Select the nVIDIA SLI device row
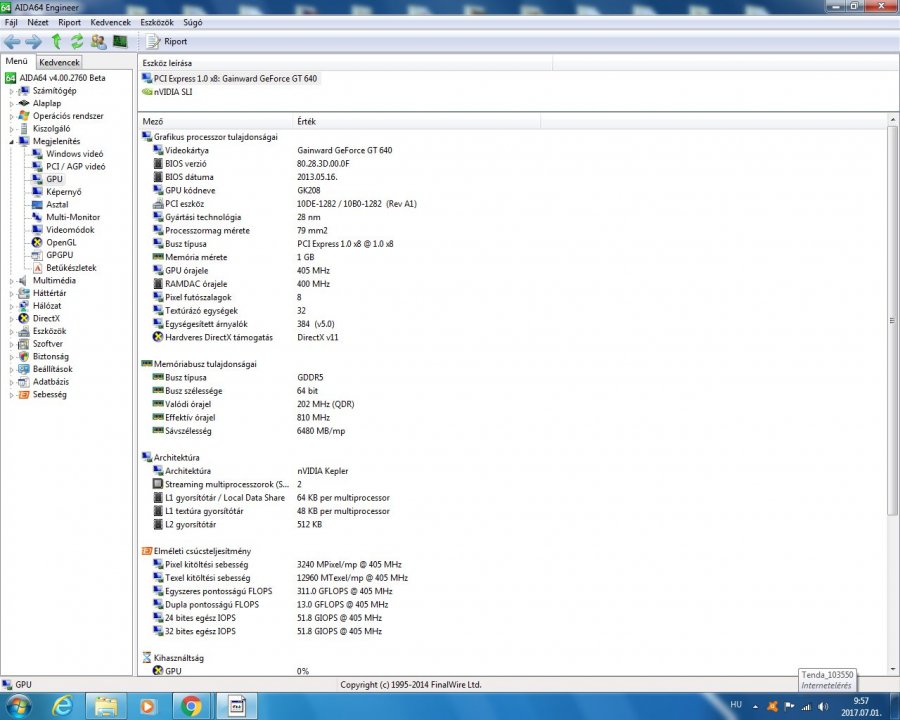The height and width of the screenshot is (720, 900). click(x=167, y=92)
